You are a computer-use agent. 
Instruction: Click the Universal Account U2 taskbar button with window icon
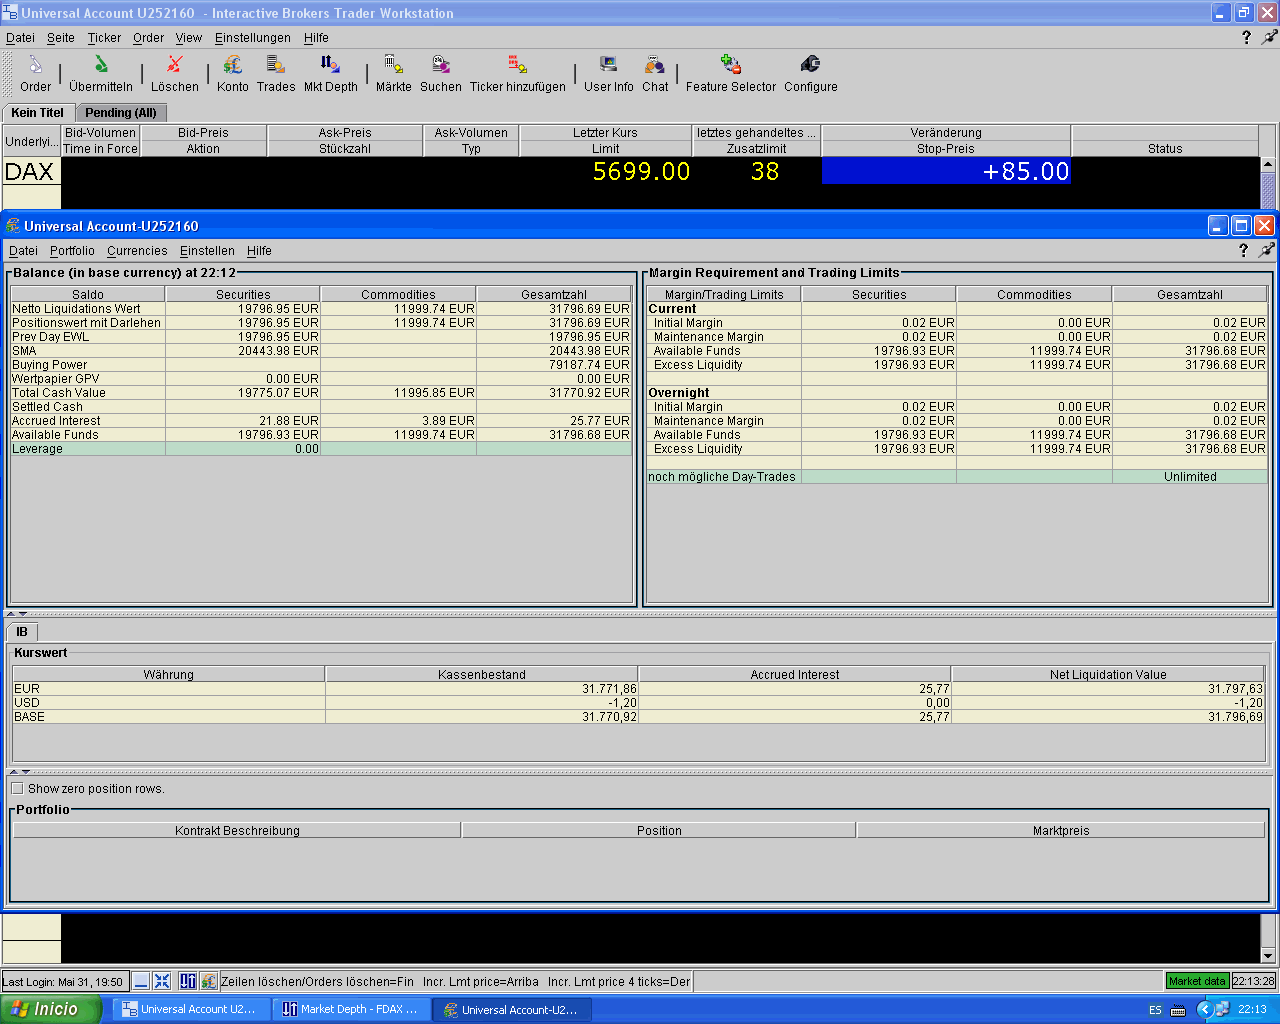pyautogui.click(x=192, y=1009)
